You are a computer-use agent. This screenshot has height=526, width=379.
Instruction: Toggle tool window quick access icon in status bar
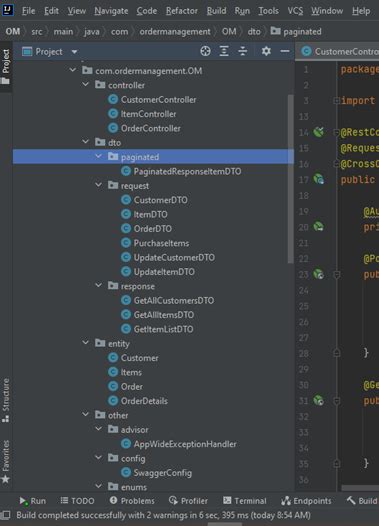(5, 515)
